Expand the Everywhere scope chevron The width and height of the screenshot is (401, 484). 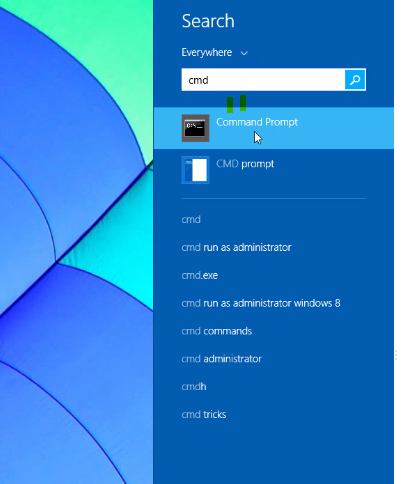244,53
